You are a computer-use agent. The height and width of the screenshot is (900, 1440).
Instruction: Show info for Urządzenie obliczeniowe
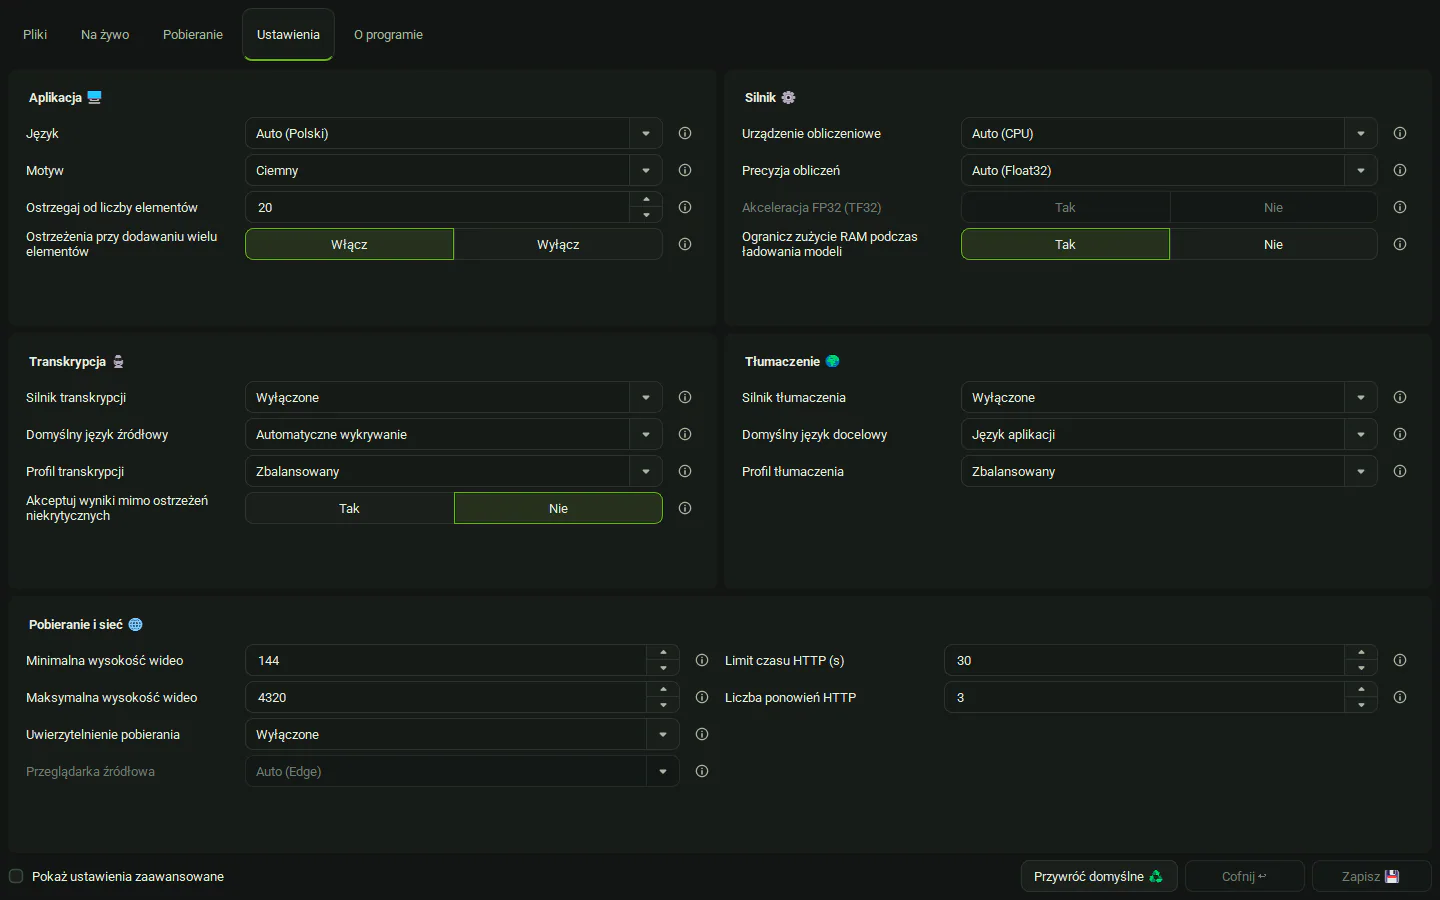tap(1400, 133)
